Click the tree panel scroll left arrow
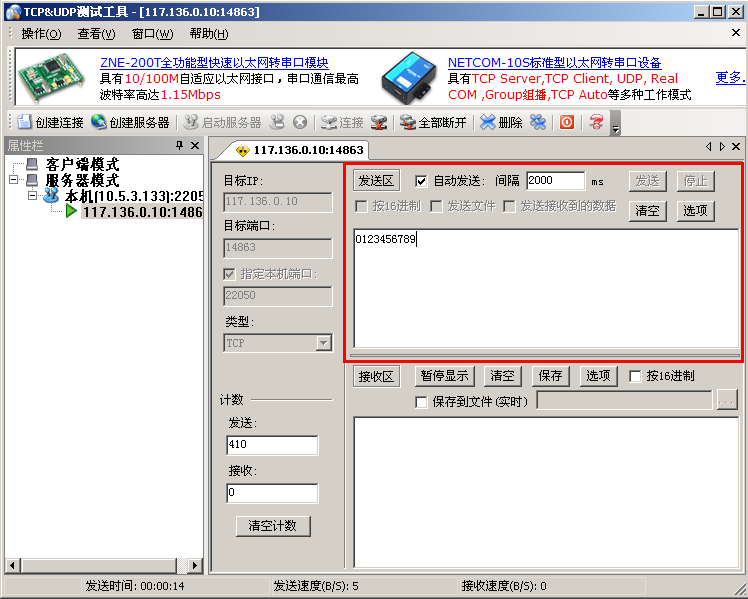This screenshot has width=748, height=599. click(12, 566)
